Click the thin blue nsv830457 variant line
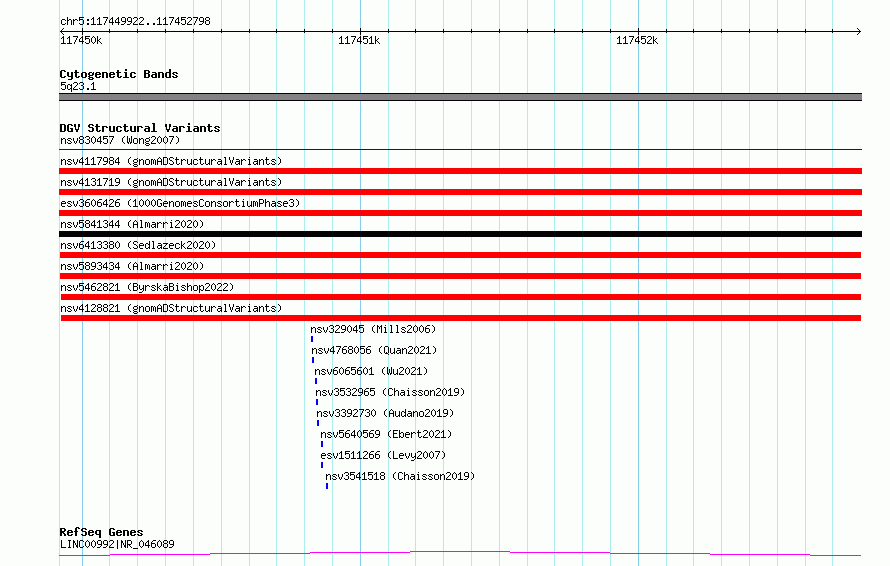This screenshot has height=566, width=890. (460, 150)
